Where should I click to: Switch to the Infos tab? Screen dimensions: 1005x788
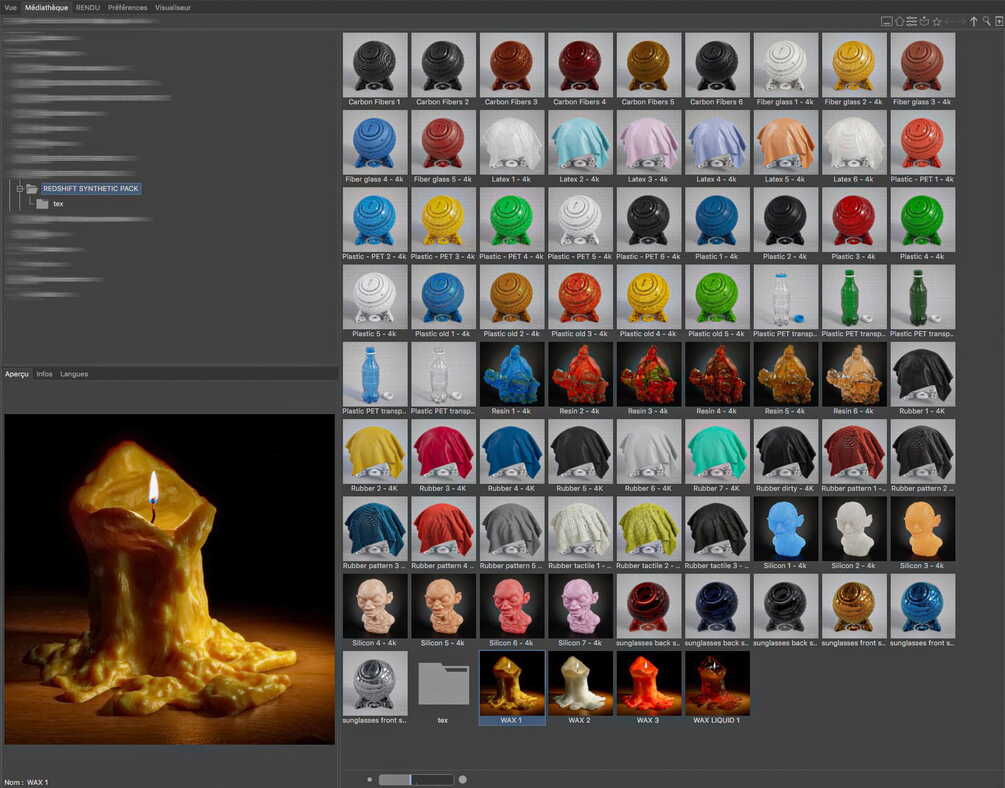(x=44, y=374)
